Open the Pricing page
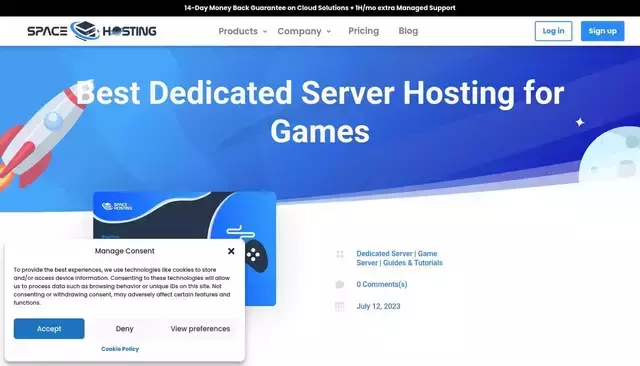The height and width of the screenshot is (366, 640). pyautogui.click(x=364, y=31)
